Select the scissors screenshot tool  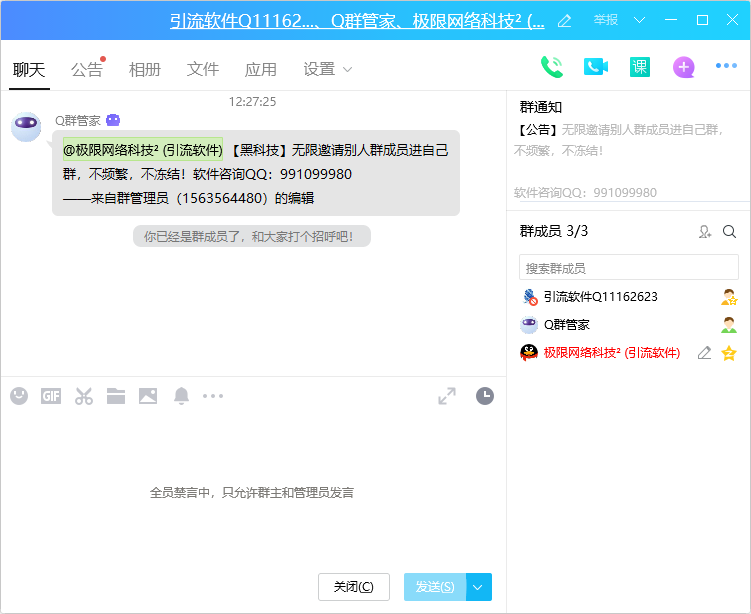coord(84,396)
